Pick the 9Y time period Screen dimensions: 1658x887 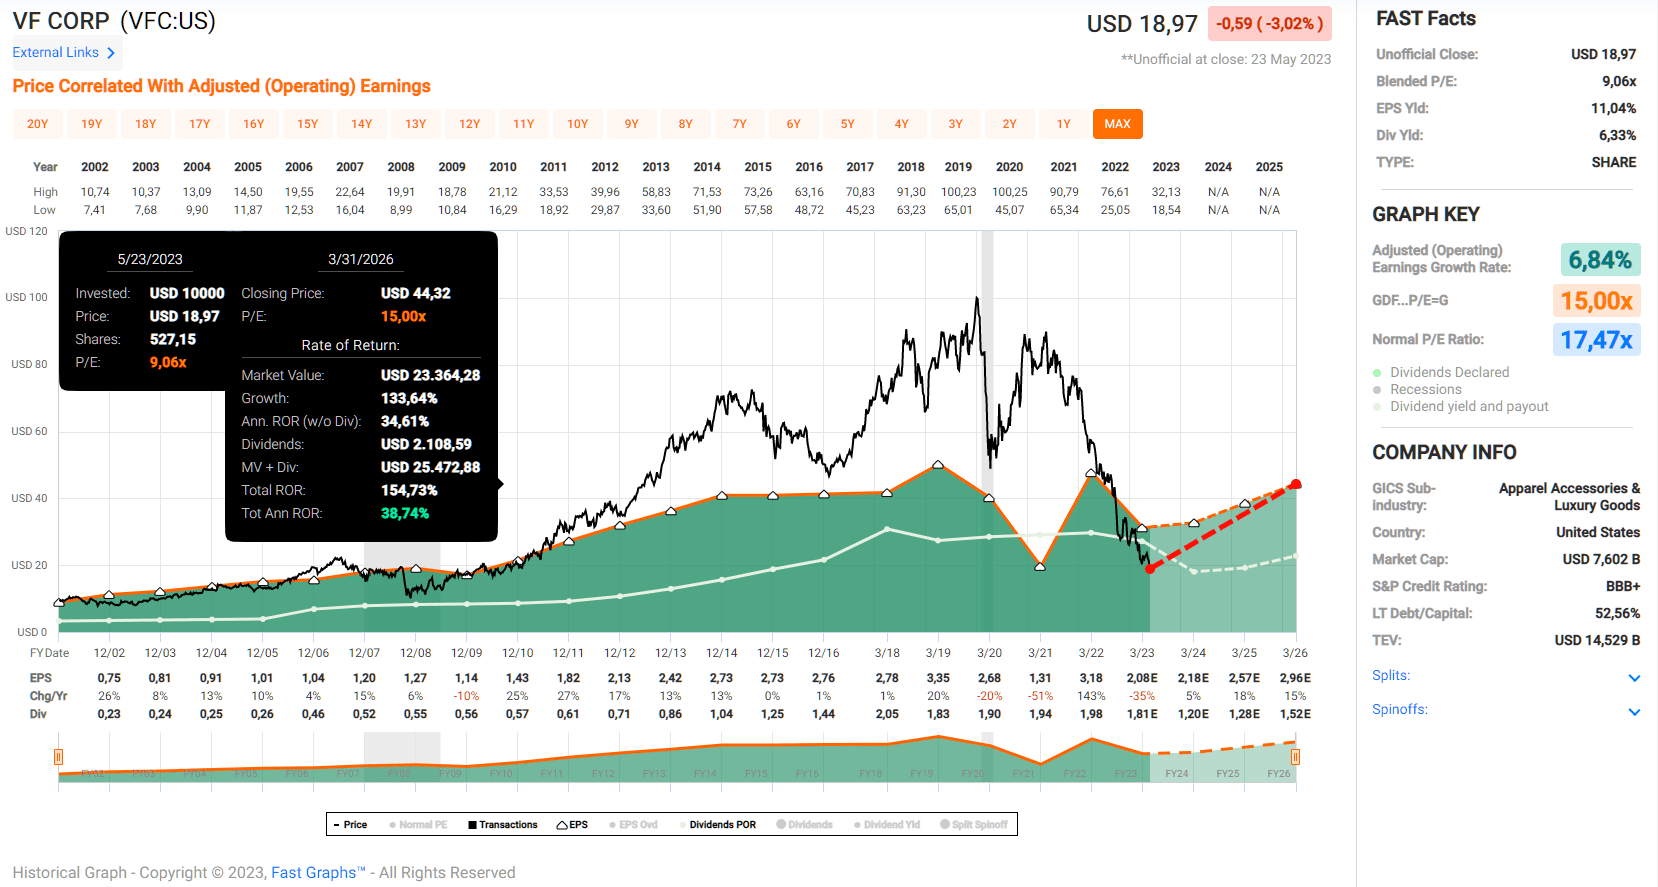coord(632,124)
